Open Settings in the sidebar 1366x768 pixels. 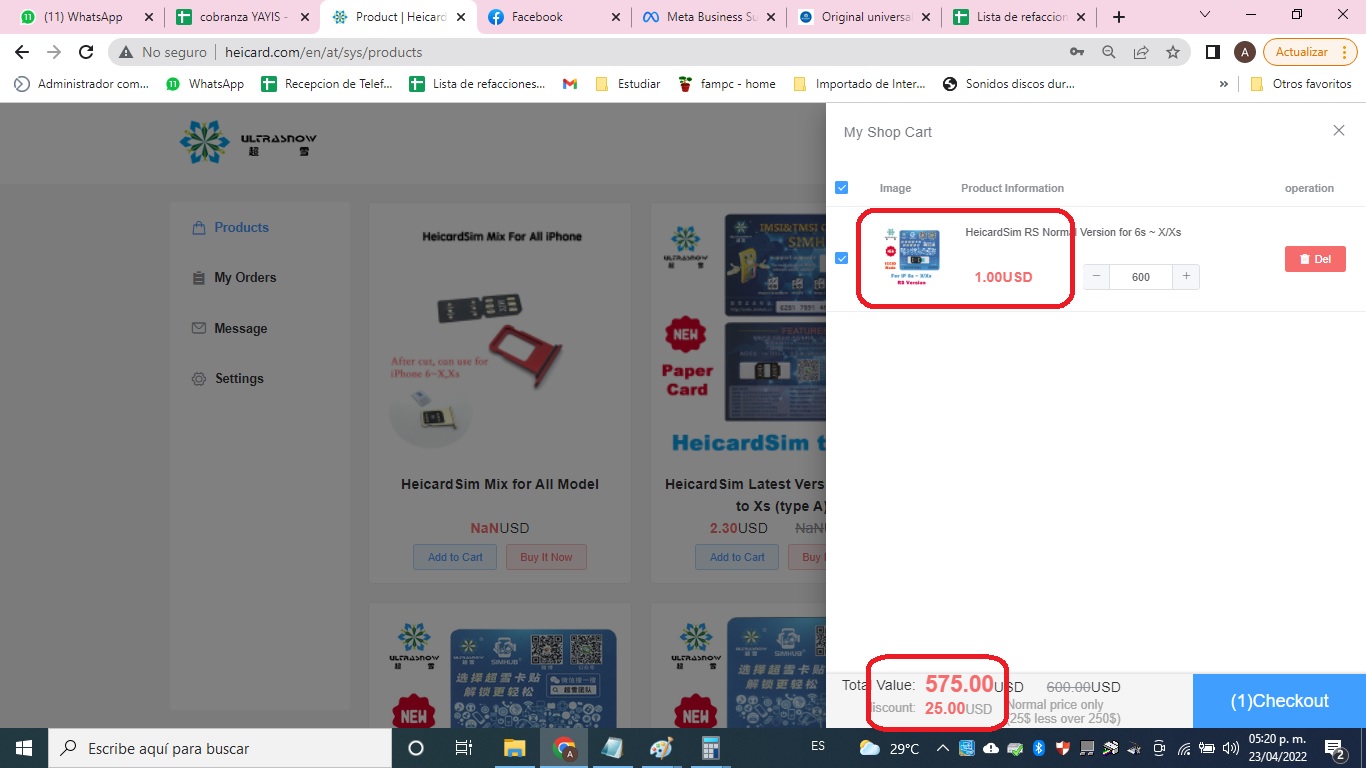(227, 378)
